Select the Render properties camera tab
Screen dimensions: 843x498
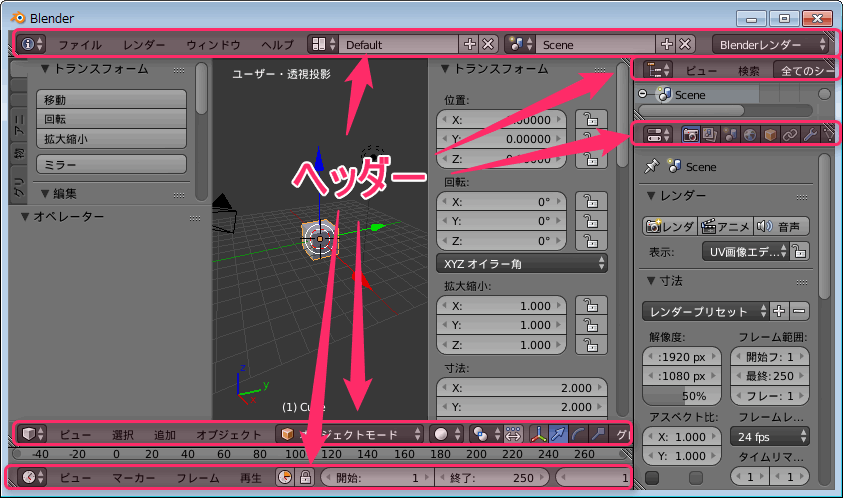[x=690, y=134]
